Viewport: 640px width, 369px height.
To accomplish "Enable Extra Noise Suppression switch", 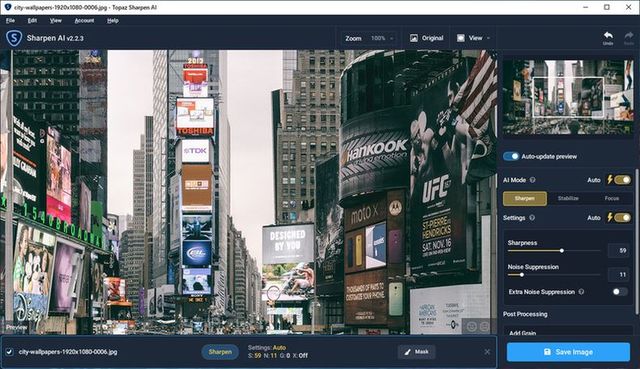I will click(x=620, y=291).
